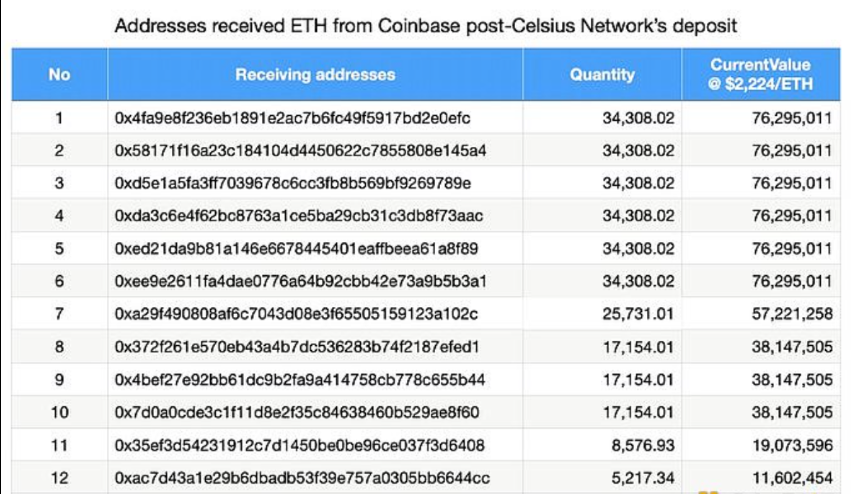The width and height of the screenshot is (851, 494).
Task: Open address beginning 0xa29f490808af
Action: point(296,314)
